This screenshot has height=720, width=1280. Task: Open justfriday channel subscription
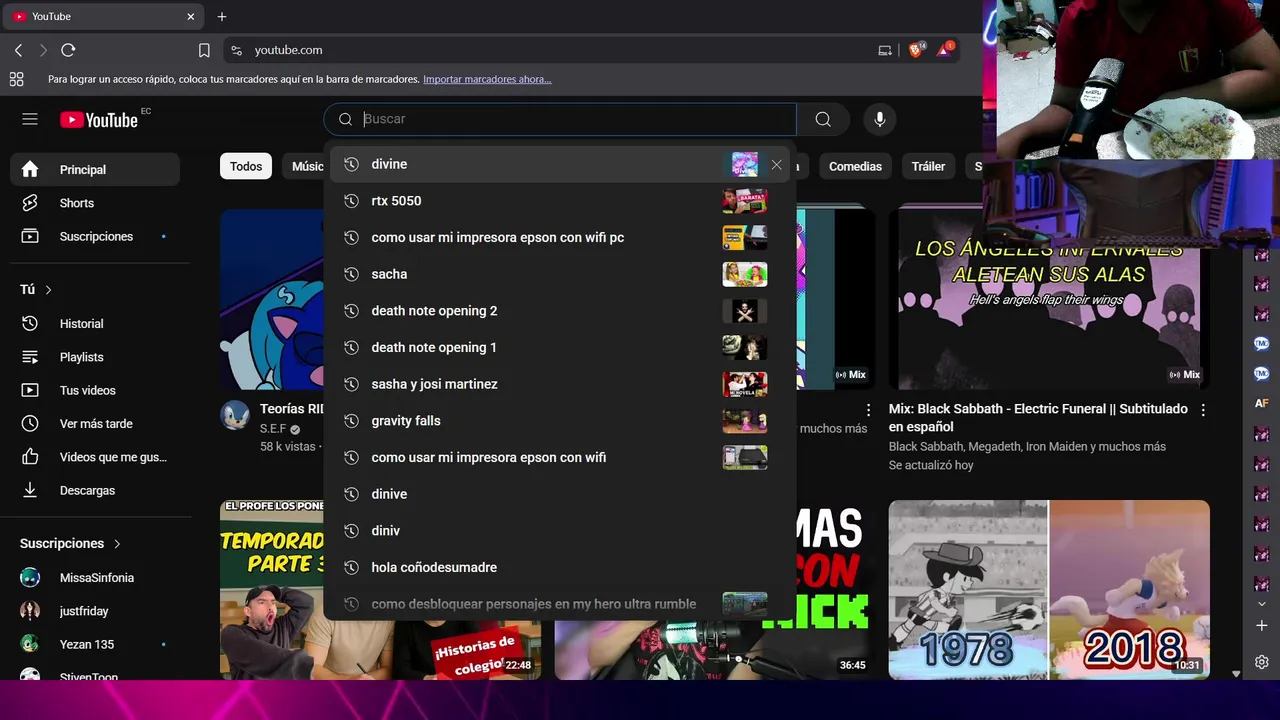(x=95, y=611)
